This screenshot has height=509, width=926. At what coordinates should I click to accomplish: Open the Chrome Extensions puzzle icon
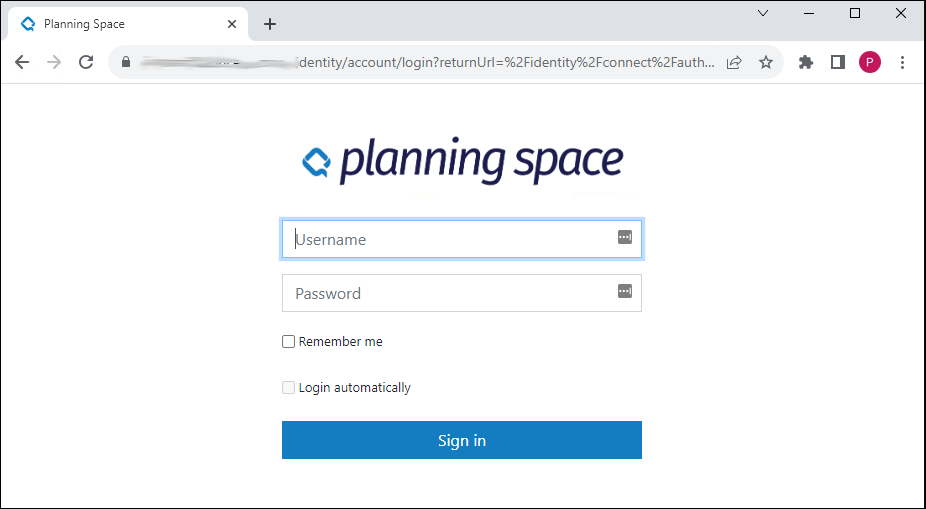[x=806, y=62]
